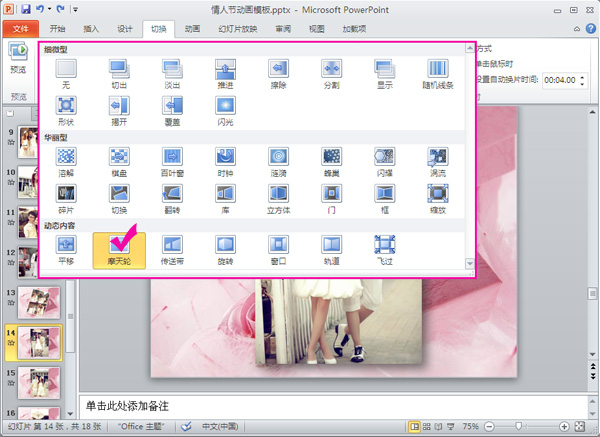The width and height of the screenshot is (600, 437).
Task: Choose the 窗口 window transition
Action: 278,251
